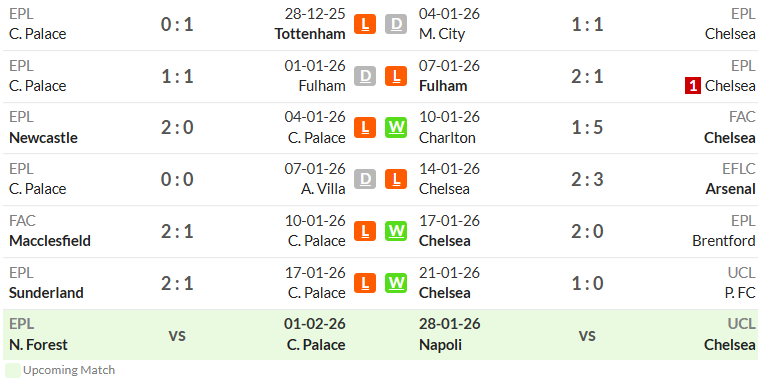Open the 2:3 Chelsea vs Arsenal score

pyautogui.click(x=587, y=179)
